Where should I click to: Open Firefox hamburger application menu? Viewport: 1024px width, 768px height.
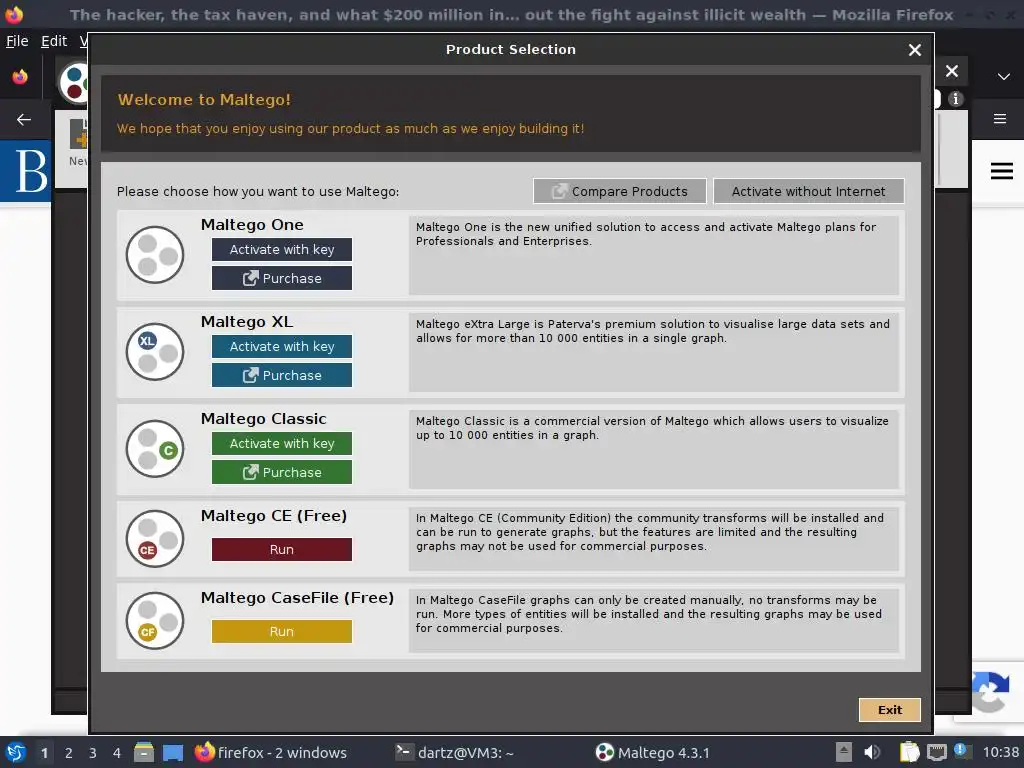pos(1000,119)
